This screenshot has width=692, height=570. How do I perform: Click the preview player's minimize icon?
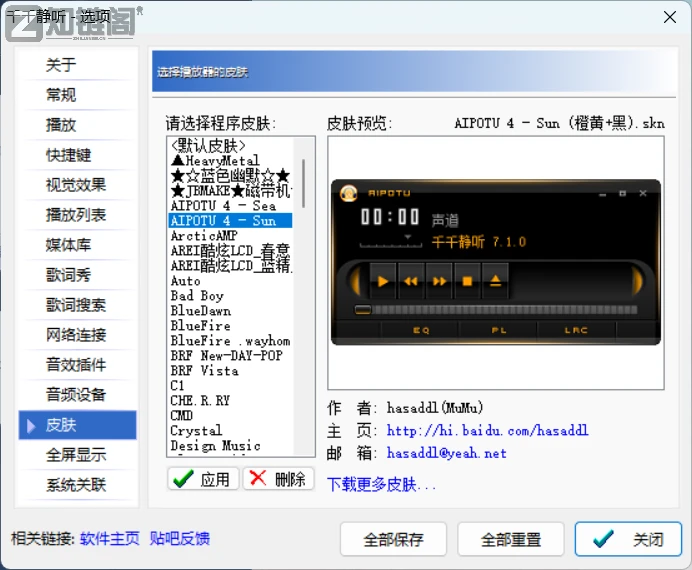[603, 194]
